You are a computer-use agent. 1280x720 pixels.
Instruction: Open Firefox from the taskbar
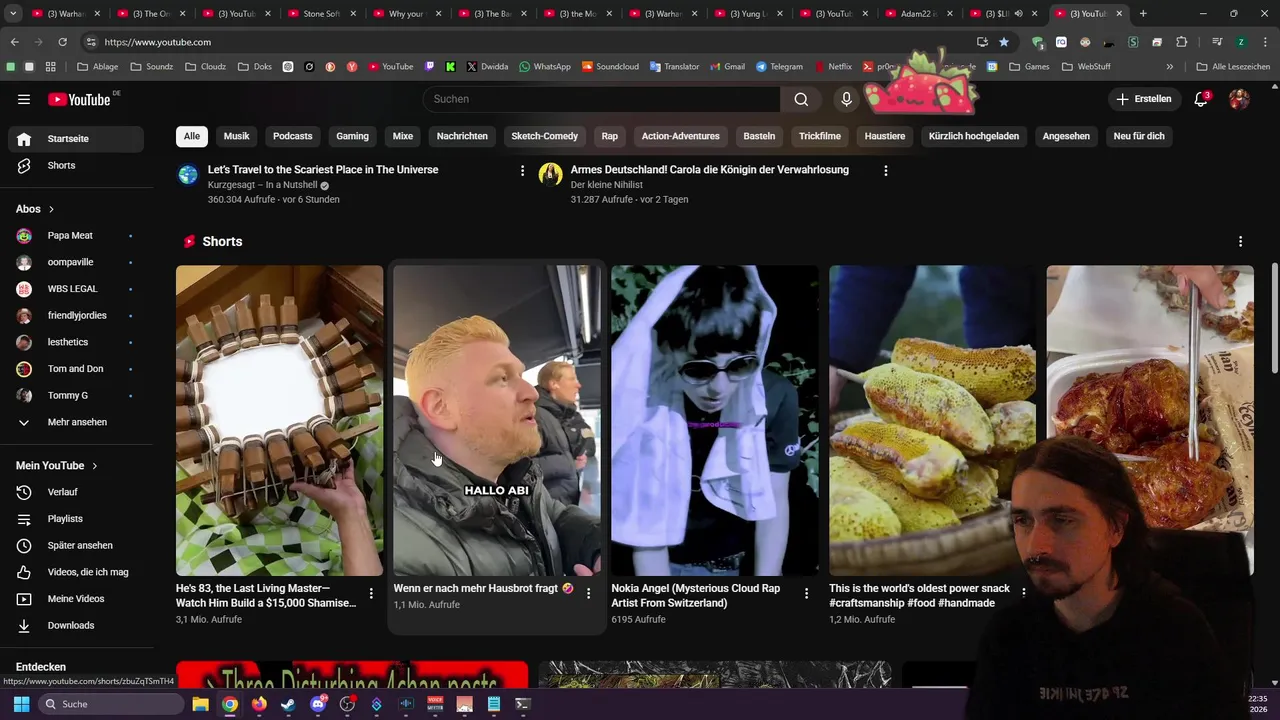pyautogui.click(x=259, y=704)
